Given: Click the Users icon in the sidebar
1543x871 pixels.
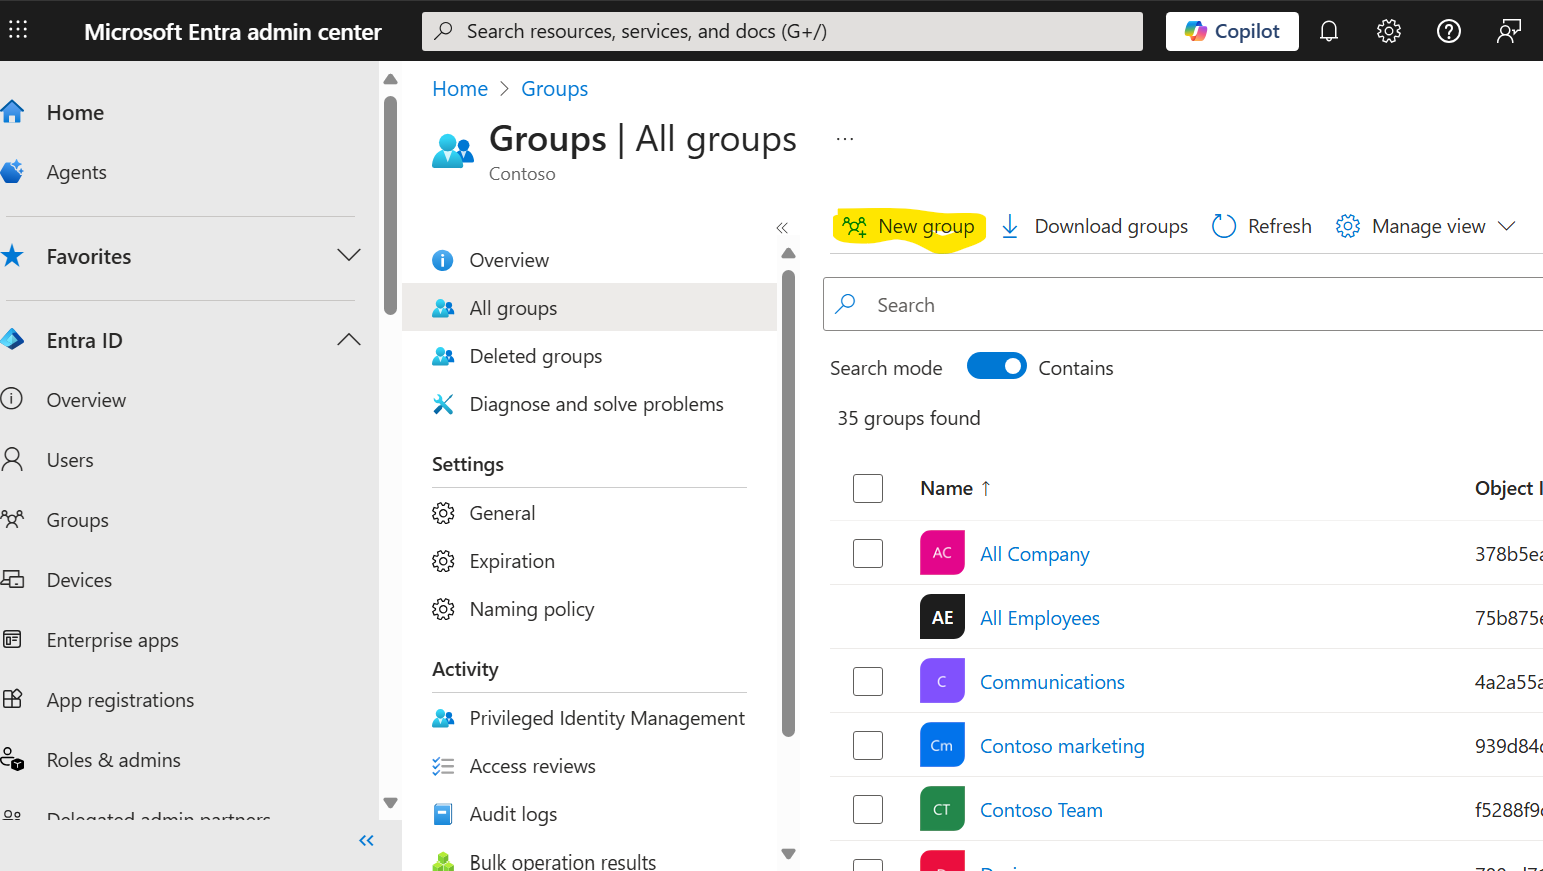Looking at the screenshot, I should pos(12,459).
